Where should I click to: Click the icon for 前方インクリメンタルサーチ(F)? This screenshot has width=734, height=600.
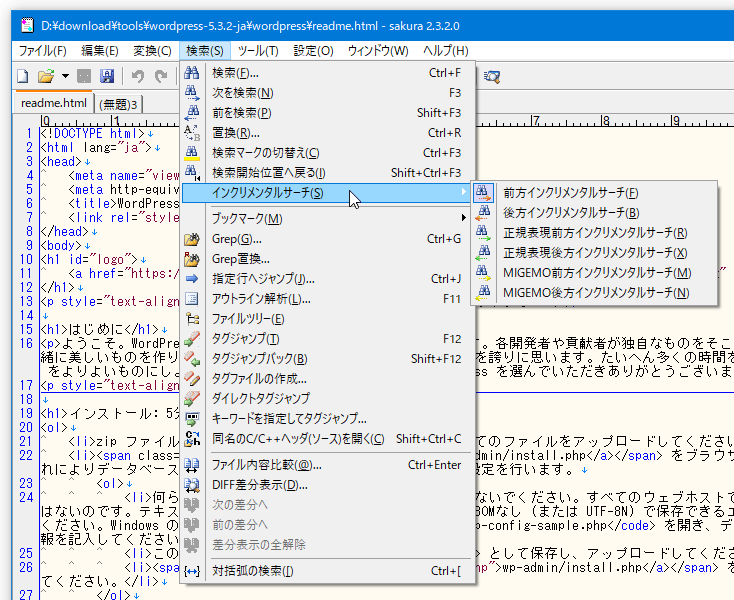pos(483,192)
